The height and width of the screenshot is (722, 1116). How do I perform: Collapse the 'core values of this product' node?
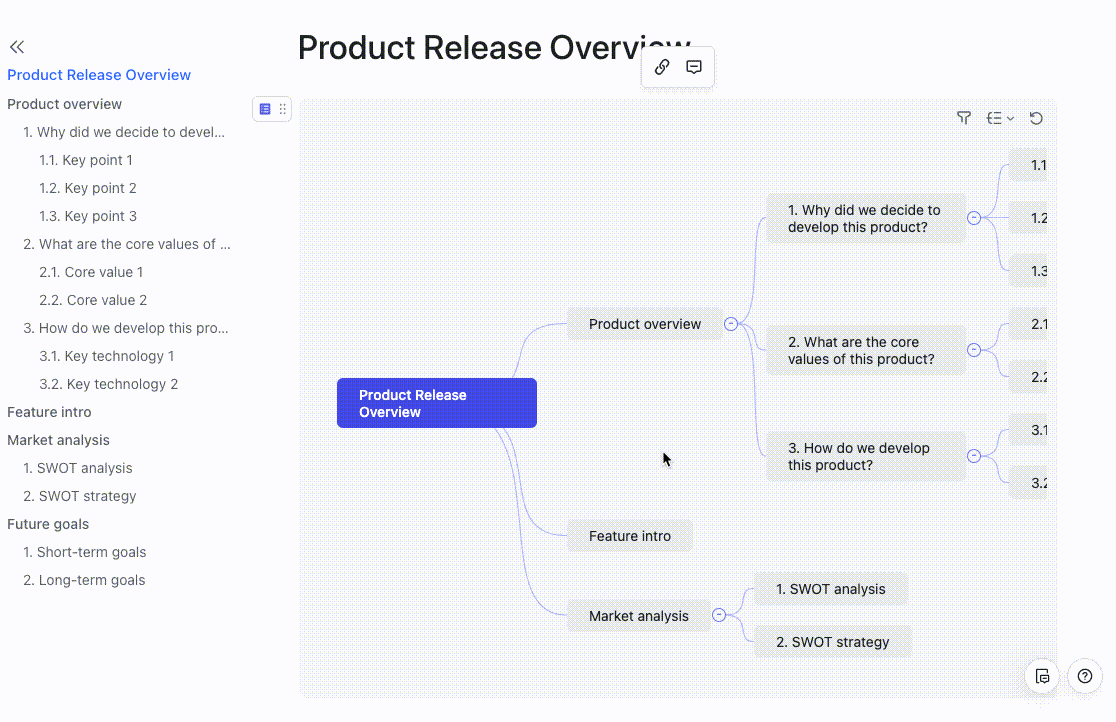(974, 350)
